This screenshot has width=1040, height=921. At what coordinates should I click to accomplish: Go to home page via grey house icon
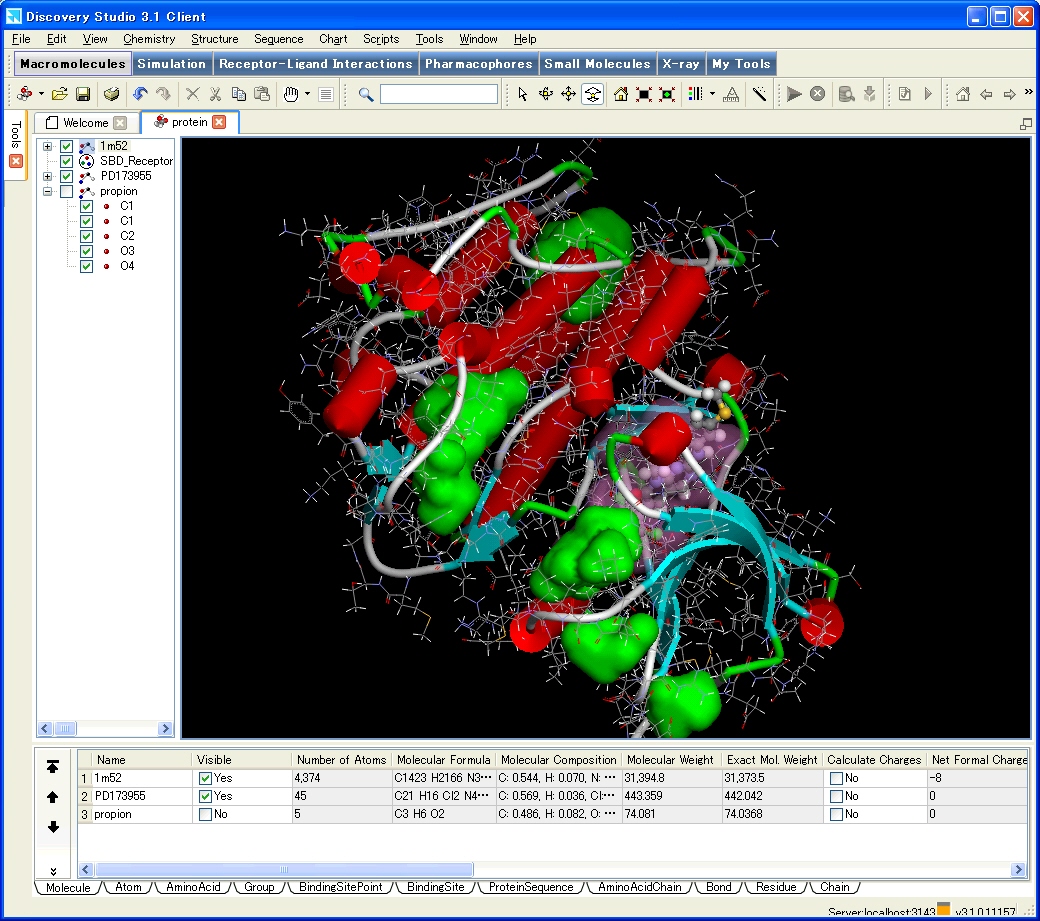(x=963, y=94)
